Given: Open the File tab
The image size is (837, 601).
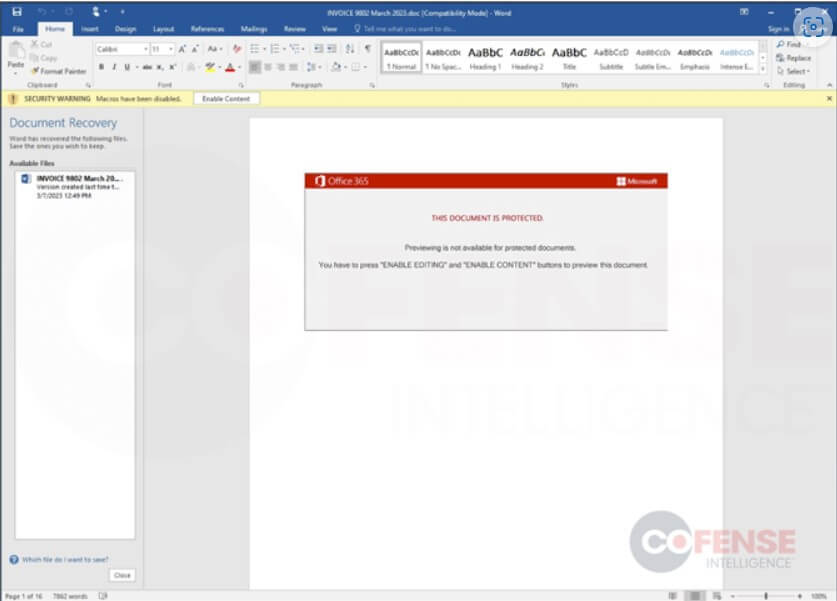Looking at the screenshot, I should pos(18,29).
